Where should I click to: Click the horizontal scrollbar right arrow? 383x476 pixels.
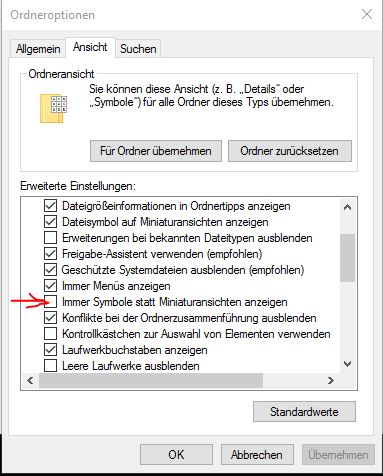331,380
